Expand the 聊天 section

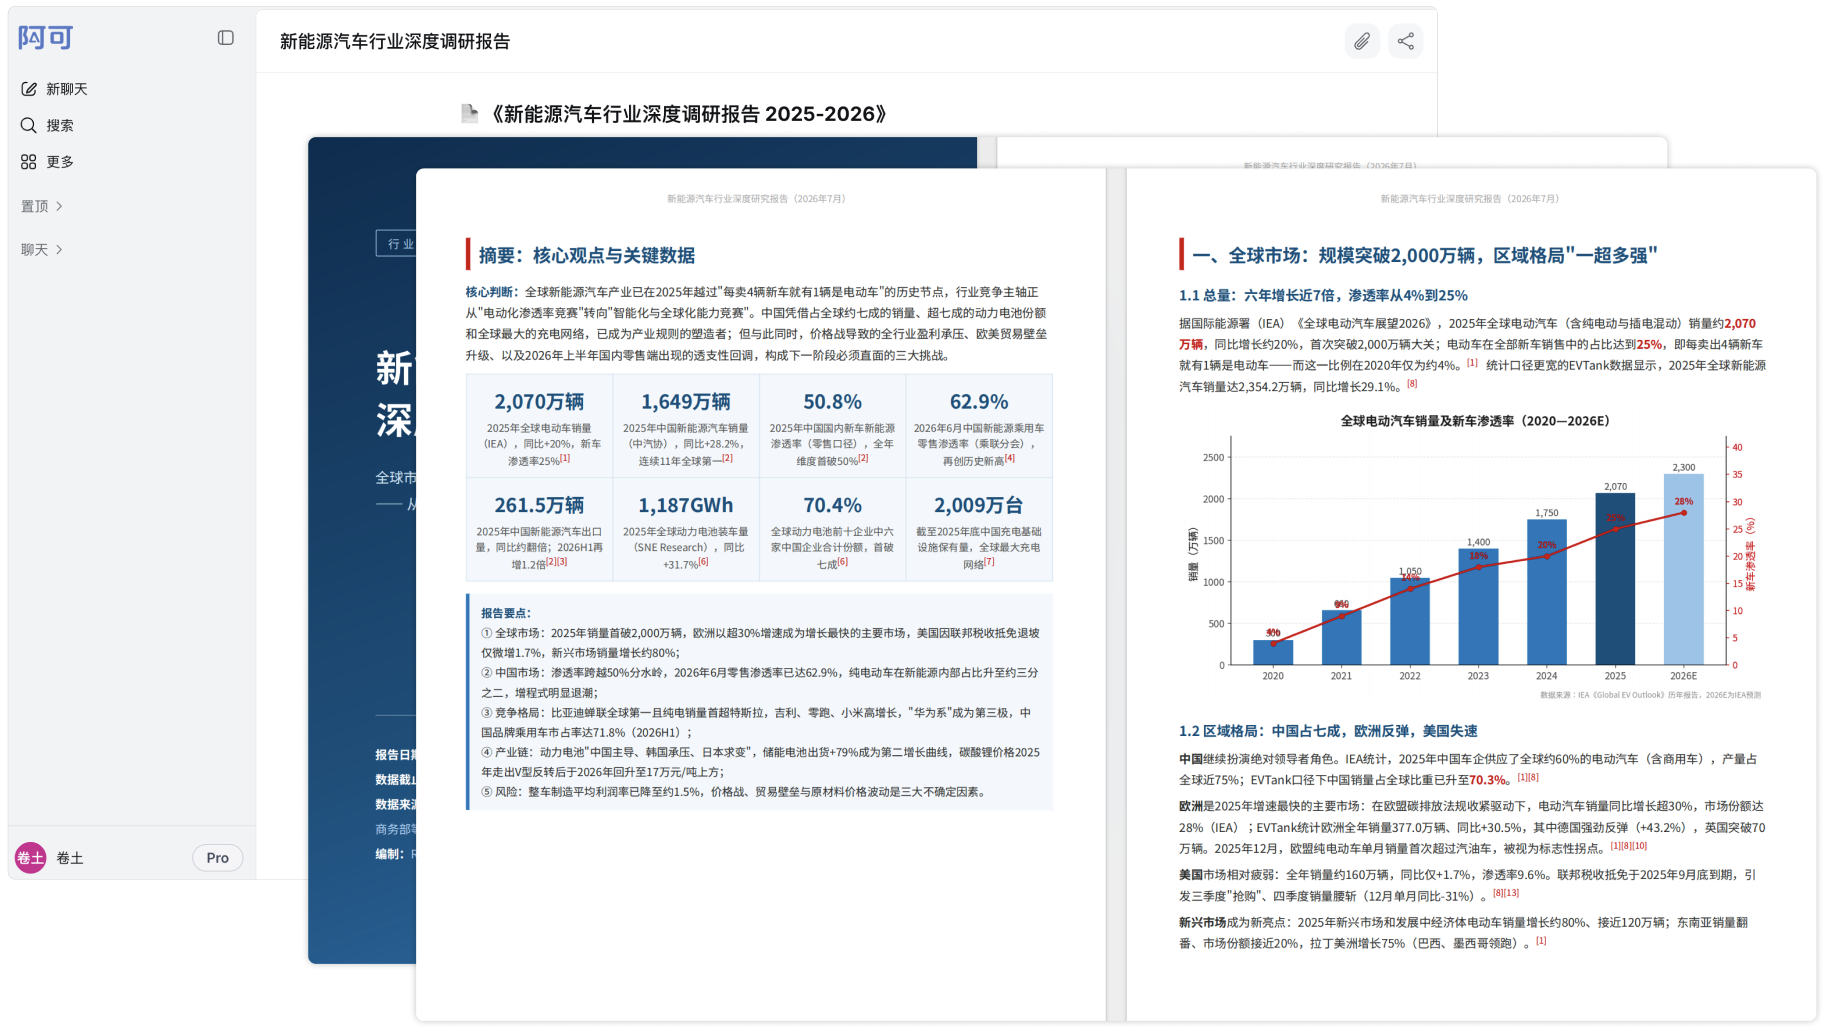point(42,250)
